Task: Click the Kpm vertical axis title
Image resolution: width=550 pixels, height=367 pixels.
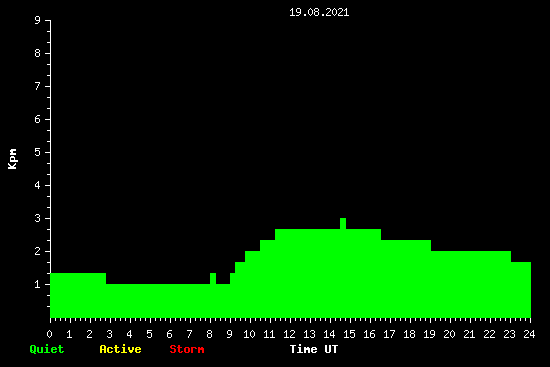Action: (12, 159)
